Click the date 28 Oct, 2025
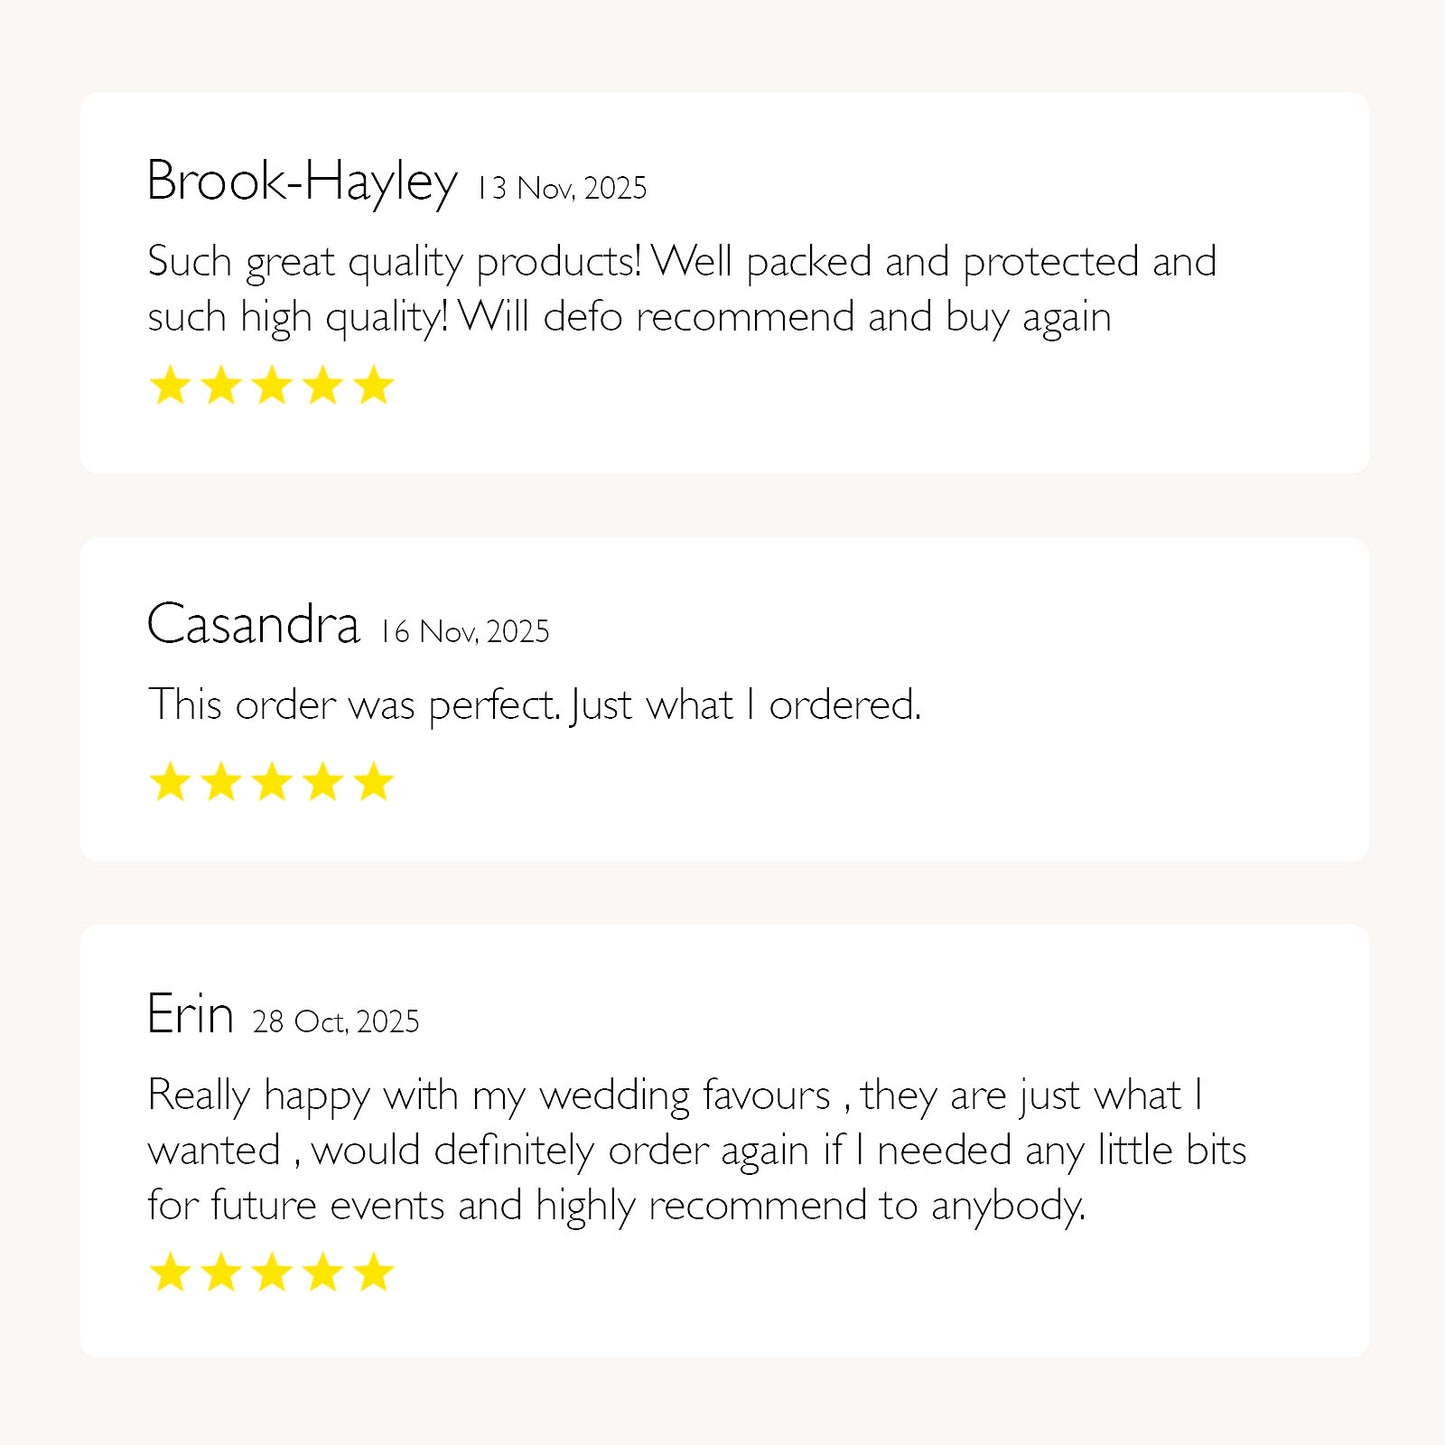Screen dimensions: 1445x1445 [x=336, y=1021]
